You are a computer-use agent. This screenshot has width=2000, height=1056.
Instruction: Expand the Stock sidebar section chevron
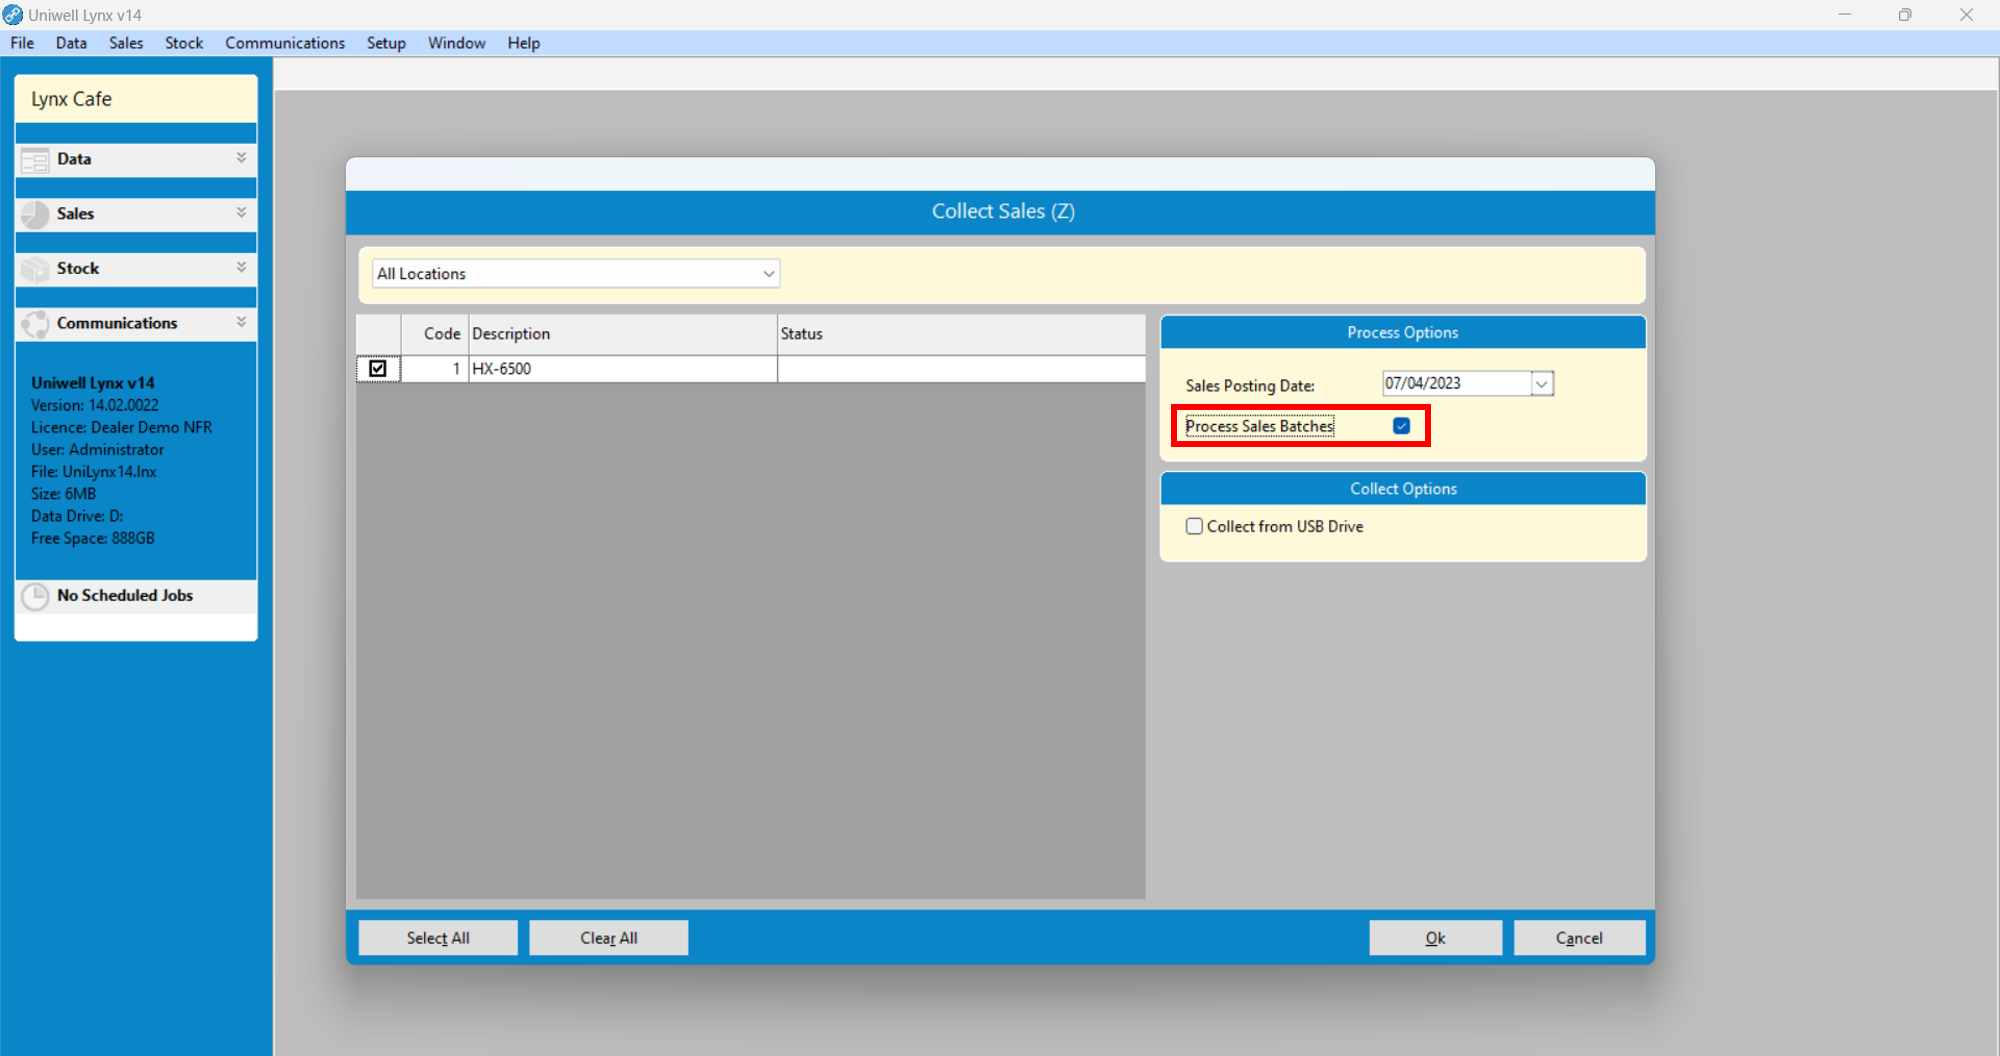pos(241,267)
